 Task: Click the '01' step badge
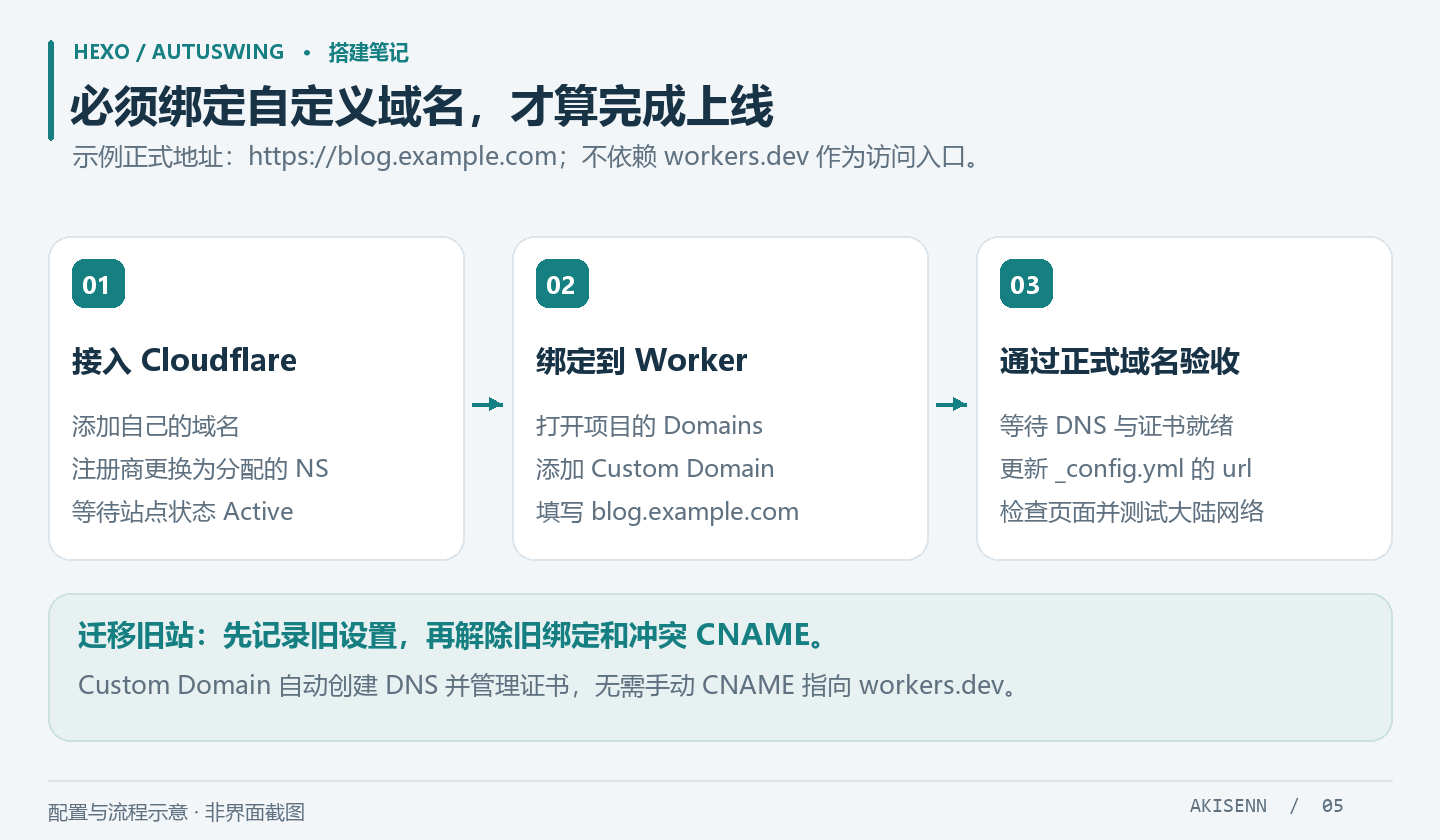98,284
